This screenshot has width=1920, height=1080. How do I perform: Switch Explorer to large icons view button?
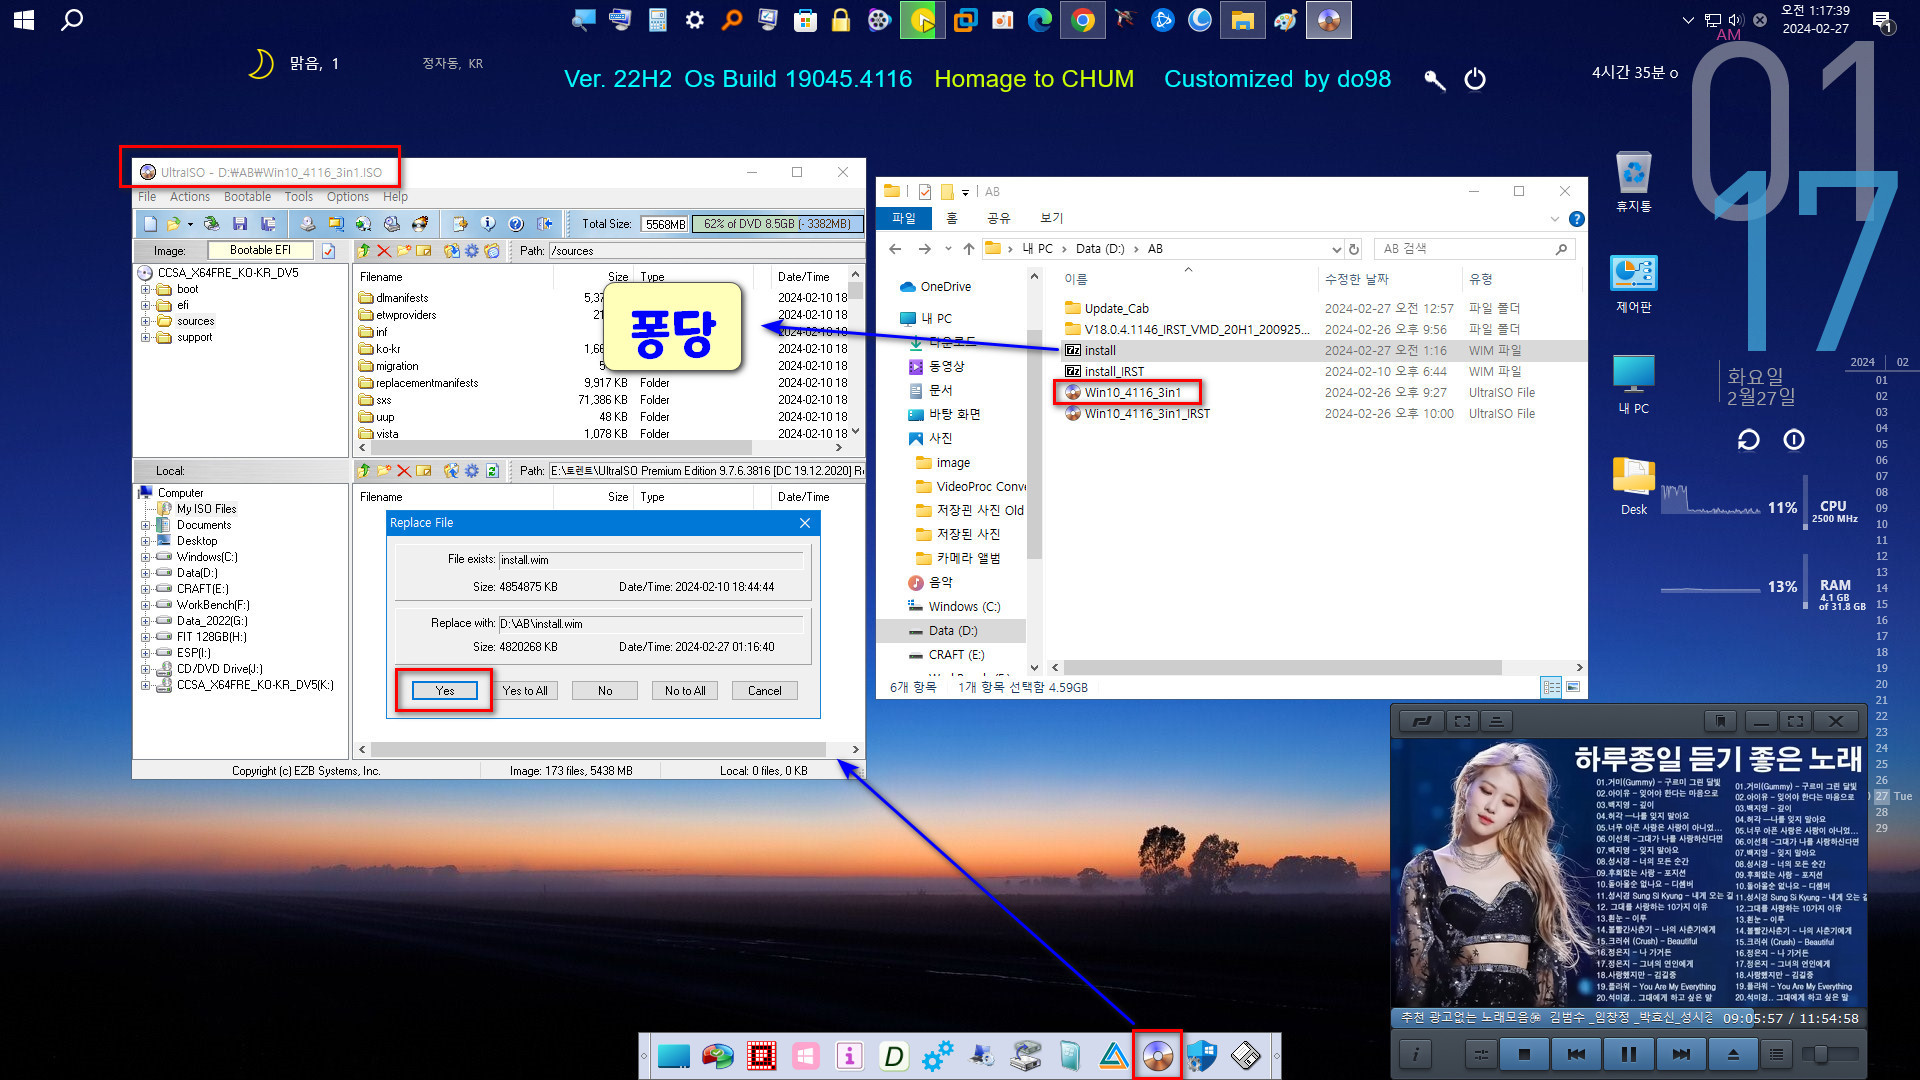(1573, 687)
